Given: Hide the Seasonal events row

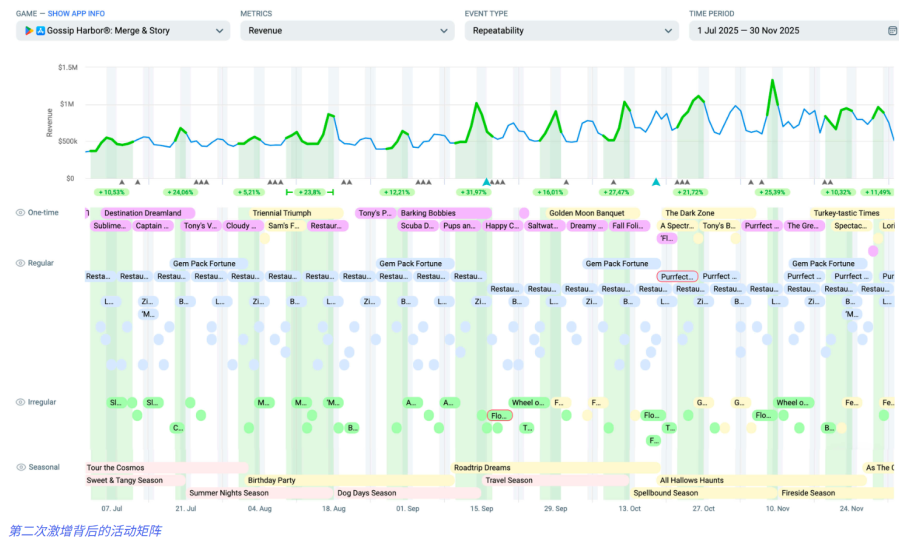Looking at the screenshot, I should [x=20, y=467].
